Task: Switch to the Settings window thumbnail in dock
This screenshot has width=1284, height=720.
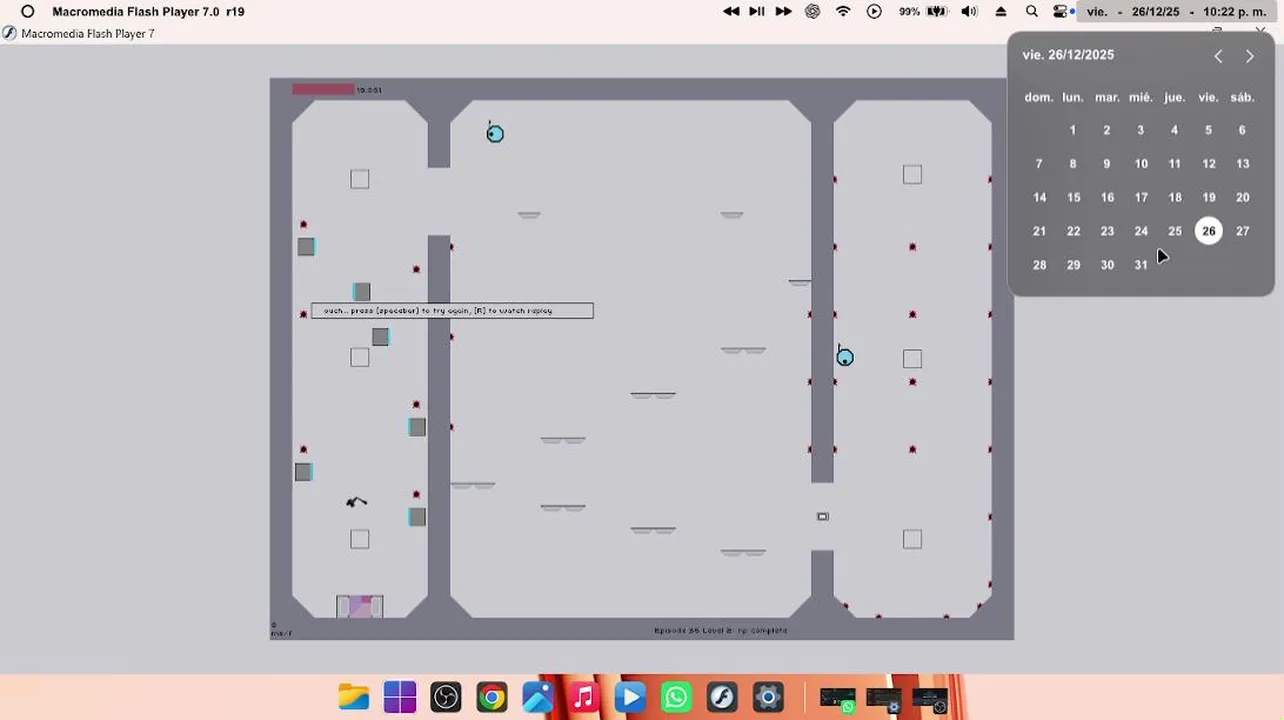Action: (884, 699)
